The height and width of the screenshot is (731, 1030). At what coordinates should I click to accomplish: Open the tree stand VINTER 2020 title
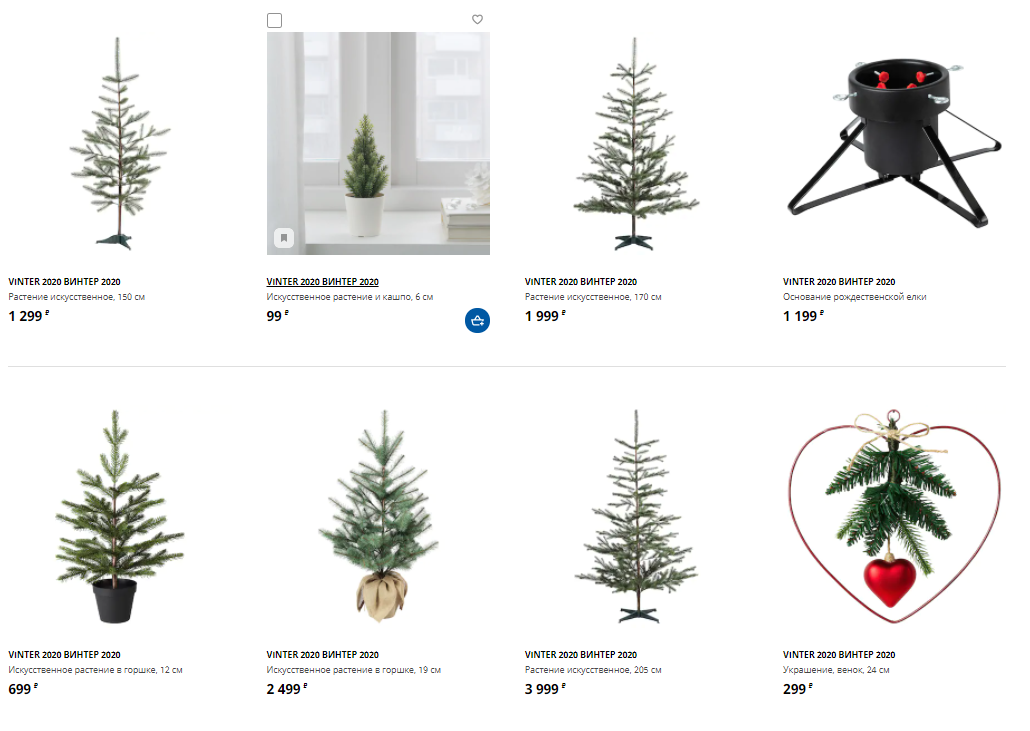(839, 282)
